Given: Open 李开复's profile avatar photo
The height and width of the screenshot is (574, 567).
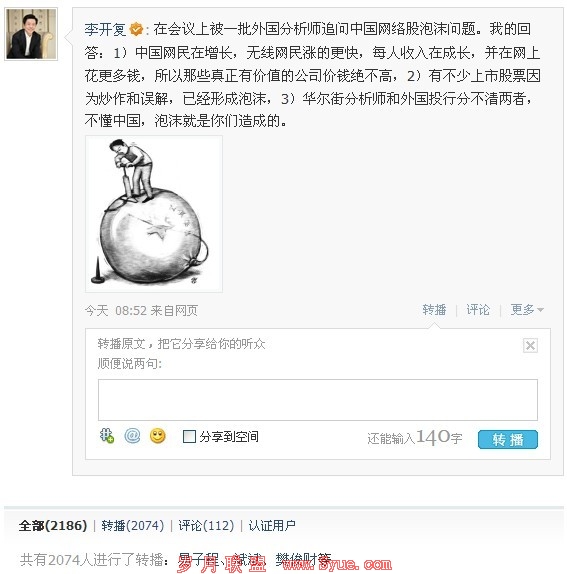Looking at the screenshot, I should click(x=31, y=34).
